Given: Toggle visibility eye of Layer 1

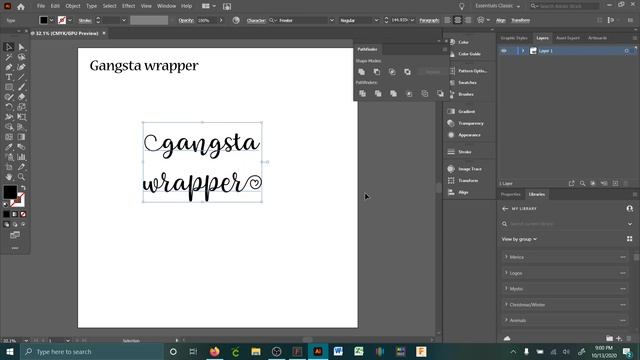Looking at the screenshot, I should click(x=504, y=51).
